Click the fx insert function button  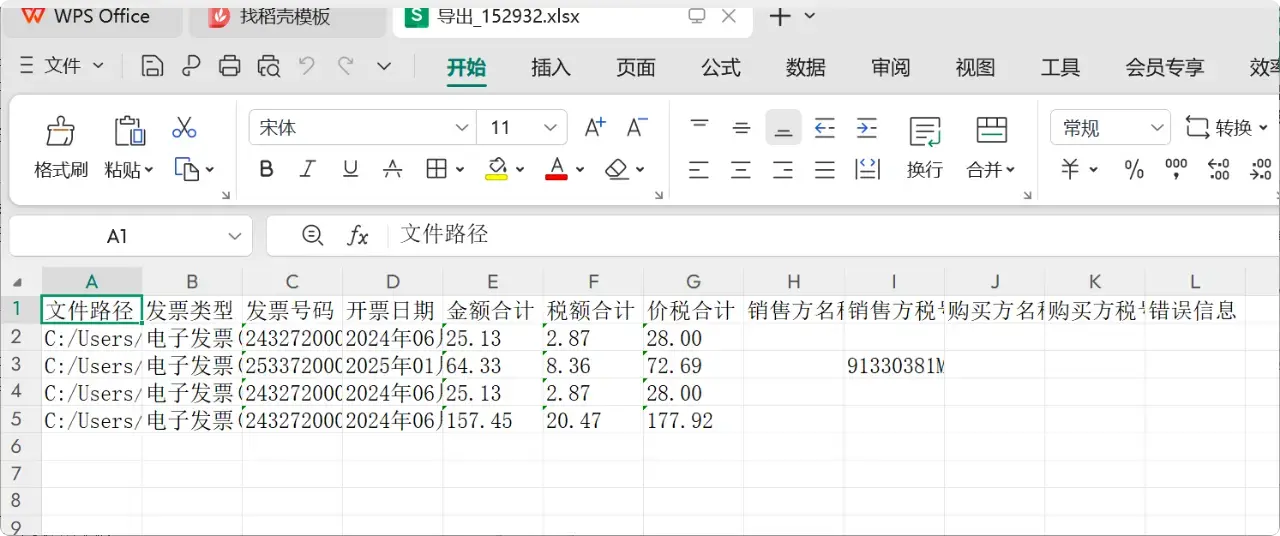click(x=358, y=236)
